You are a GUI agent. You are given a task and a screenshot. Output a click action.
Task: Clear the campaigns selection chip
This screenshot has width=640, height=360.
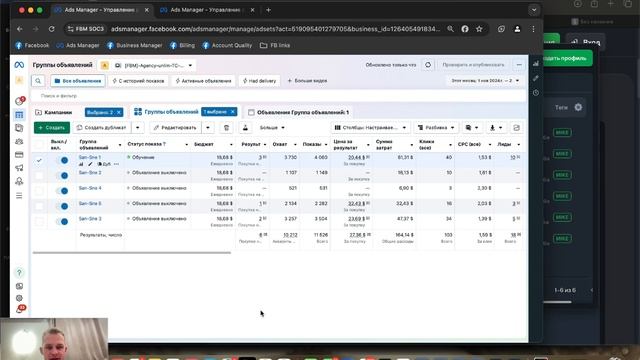pos(119,112)
